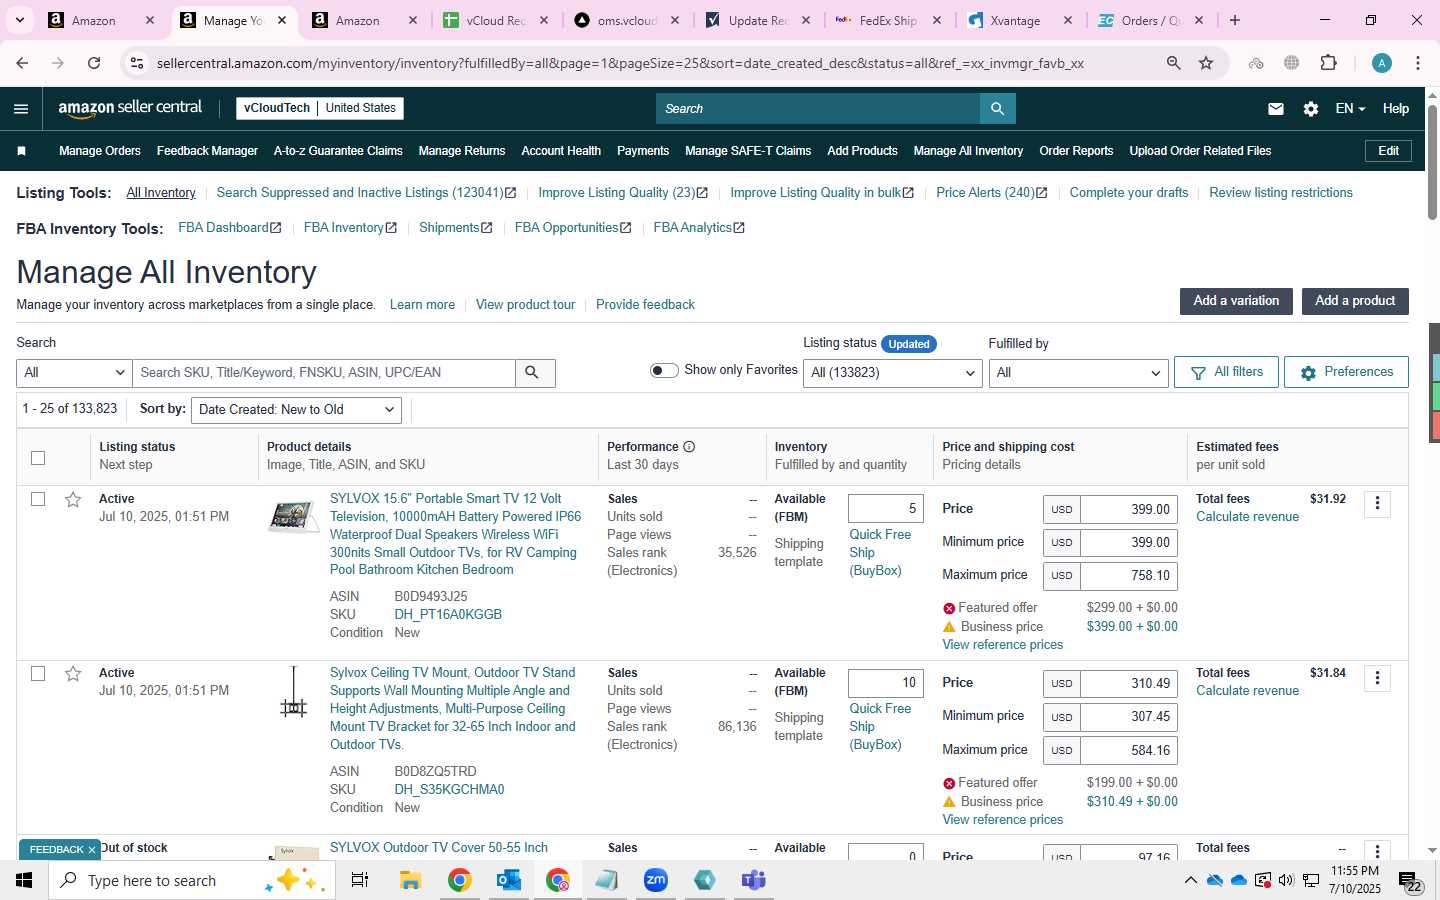Open Zoom from the taskbar
Viewport: 1440px width, 900px height.
[x=656, y=880]
